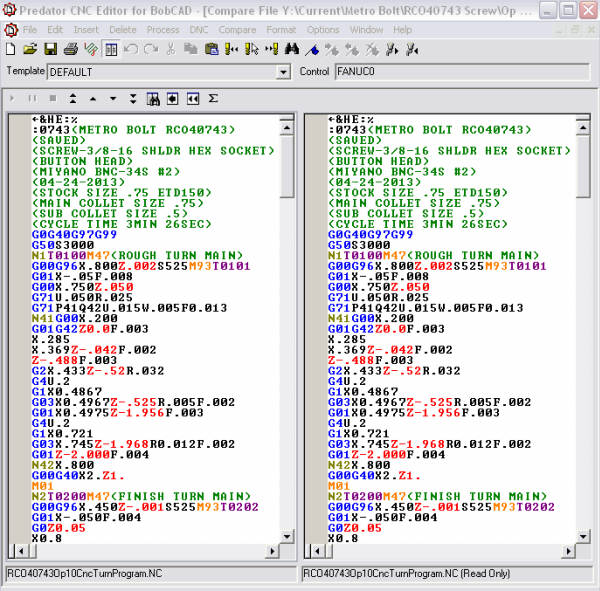Image resolution: width=600 pixels, height=591 pixels.
Task: Paste from clipboard icon
Action: (x=211, y=49)
